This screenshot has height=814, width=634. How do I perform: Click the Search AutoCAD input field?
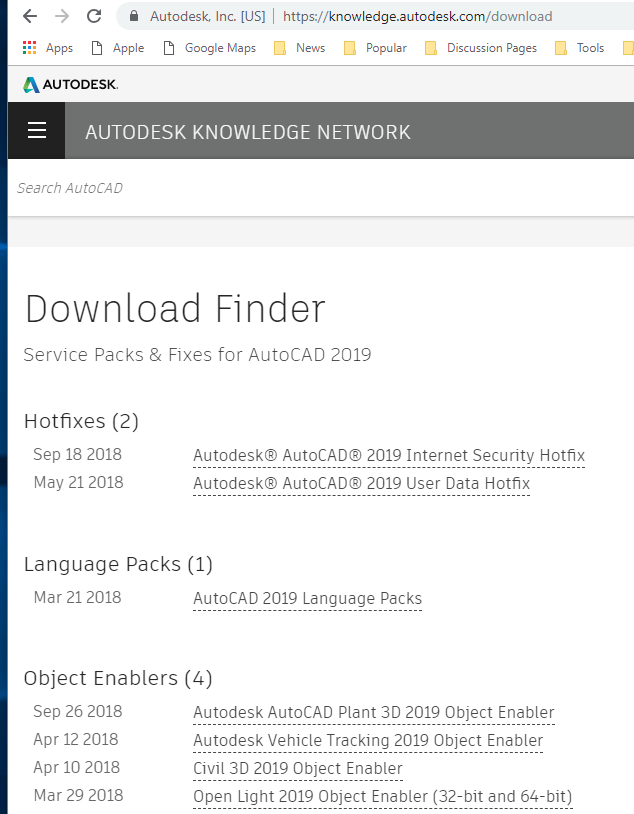(300, 188)
